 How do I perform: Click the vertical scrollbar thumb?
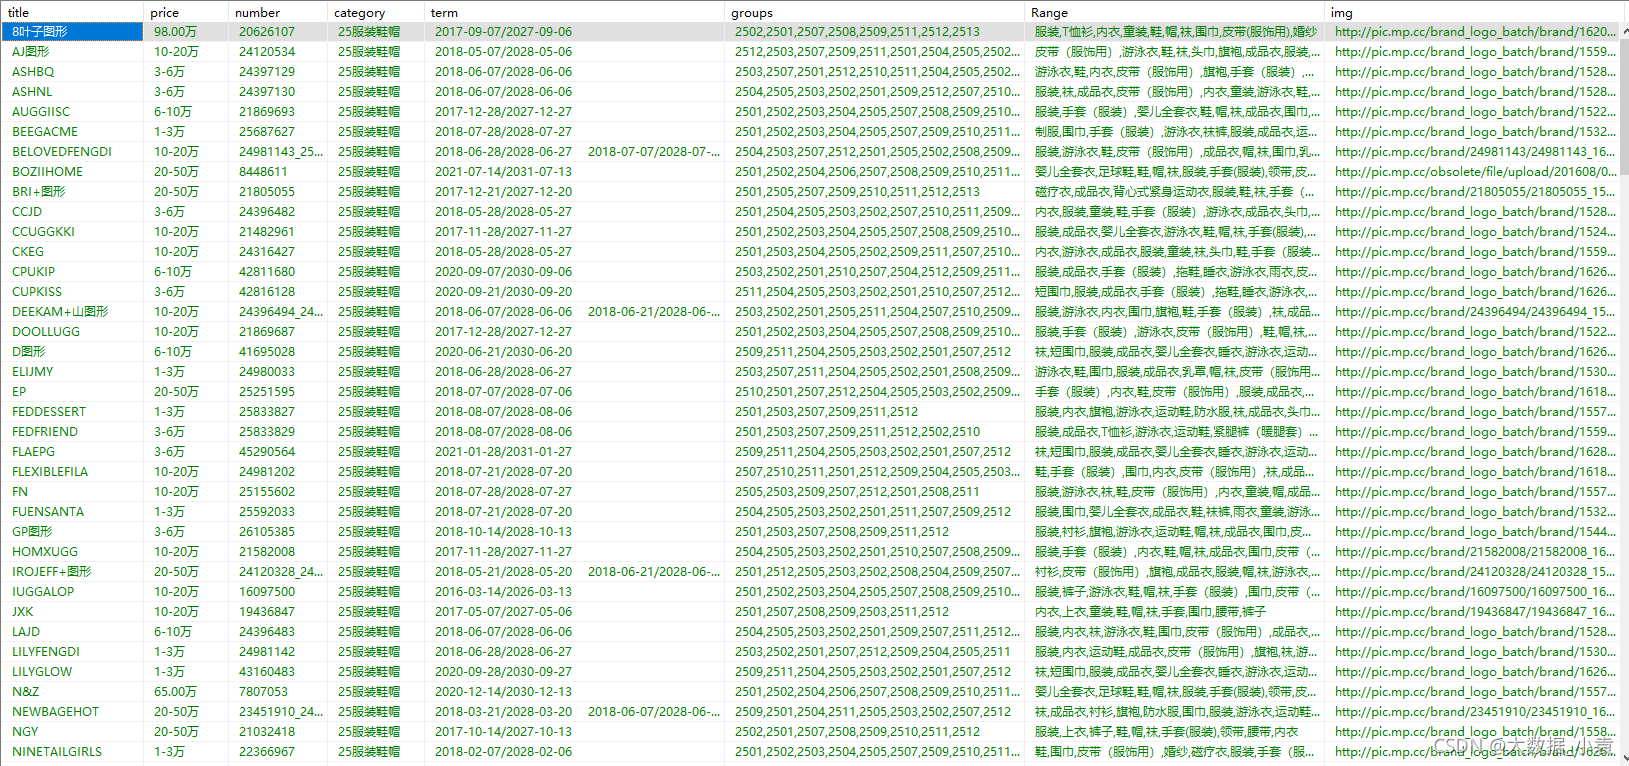tap(1624, 105)
